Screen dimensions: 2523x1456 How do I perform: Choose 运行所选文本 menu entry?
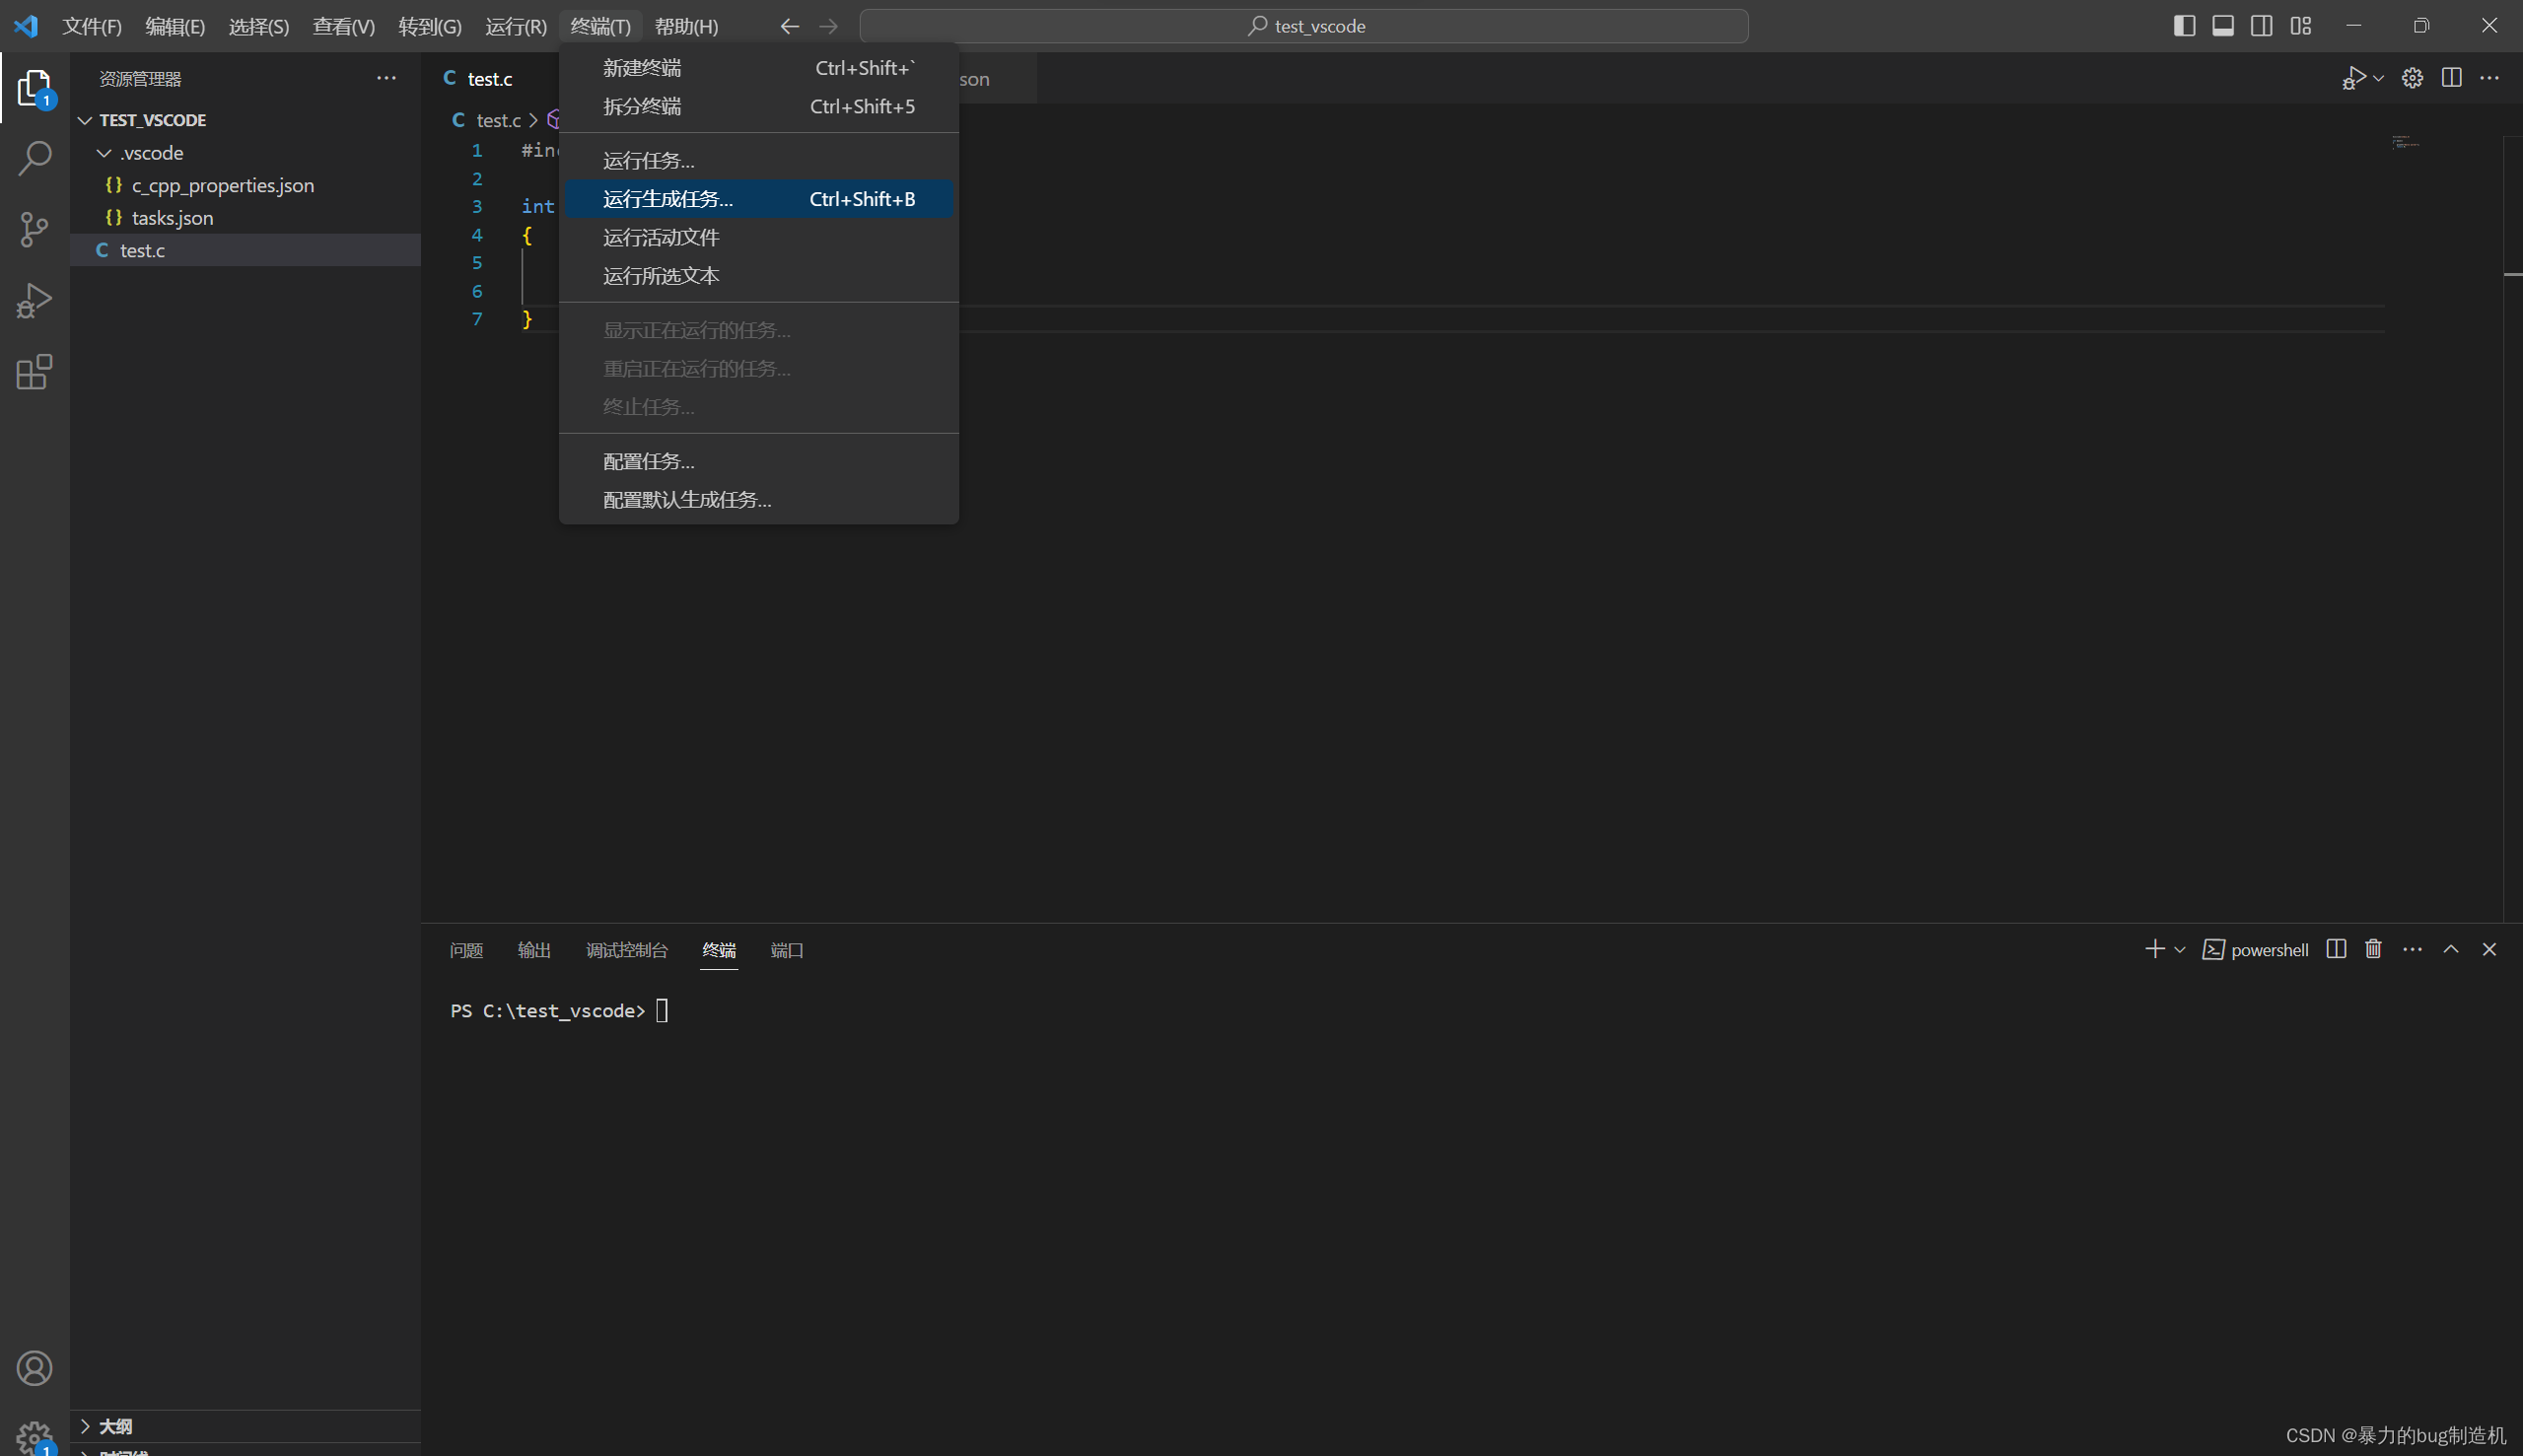coord(759,276)
